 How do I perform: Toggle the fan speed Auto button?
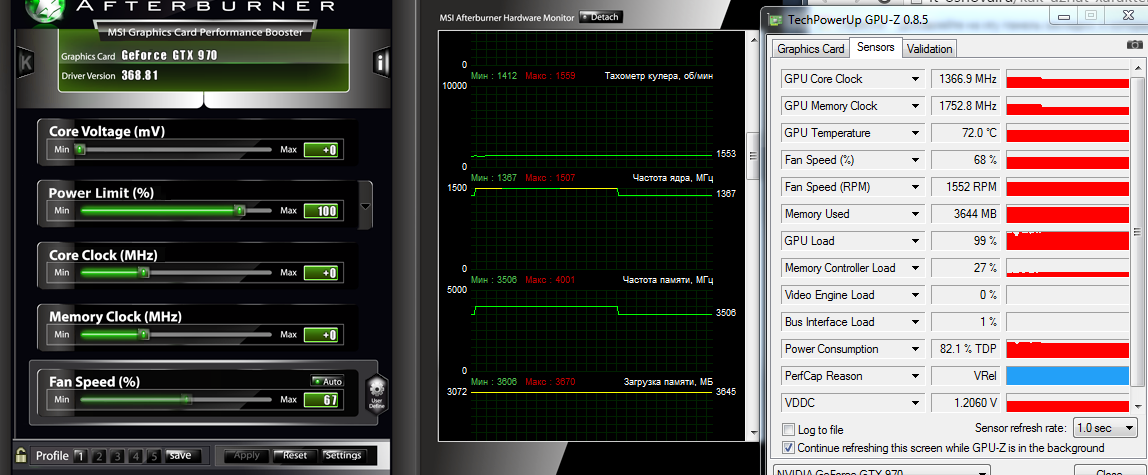(x=327, y=381)
